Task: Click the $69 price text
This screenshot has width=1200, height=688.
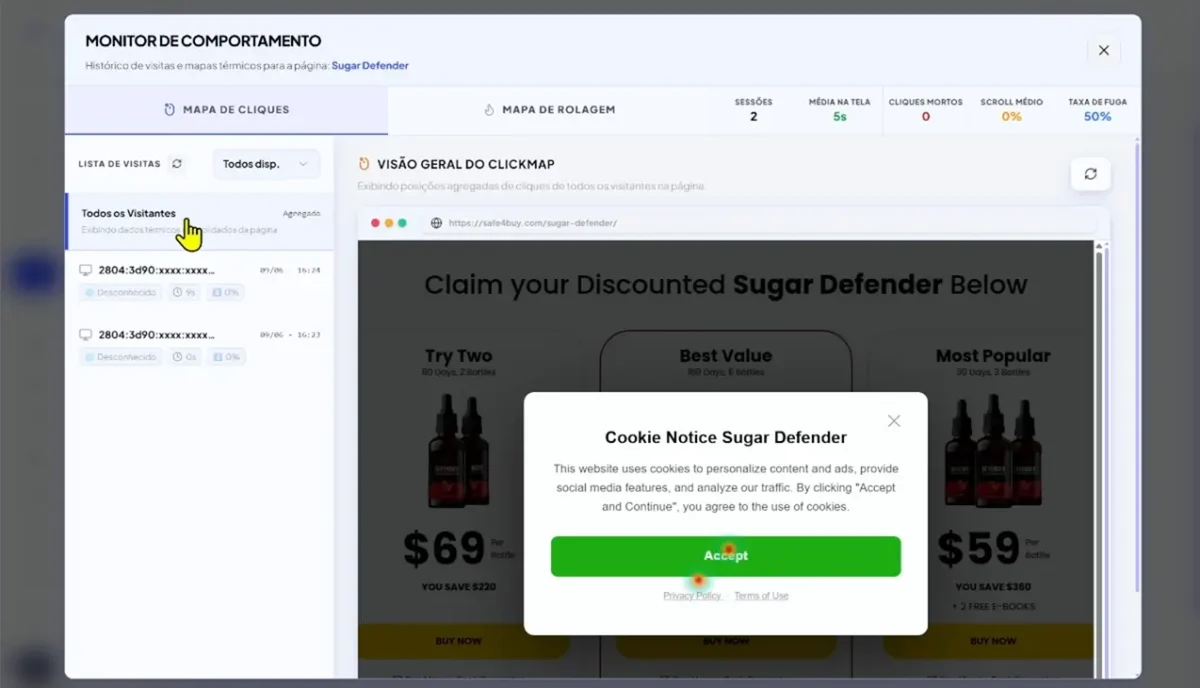Action: [x=444, y=548]
